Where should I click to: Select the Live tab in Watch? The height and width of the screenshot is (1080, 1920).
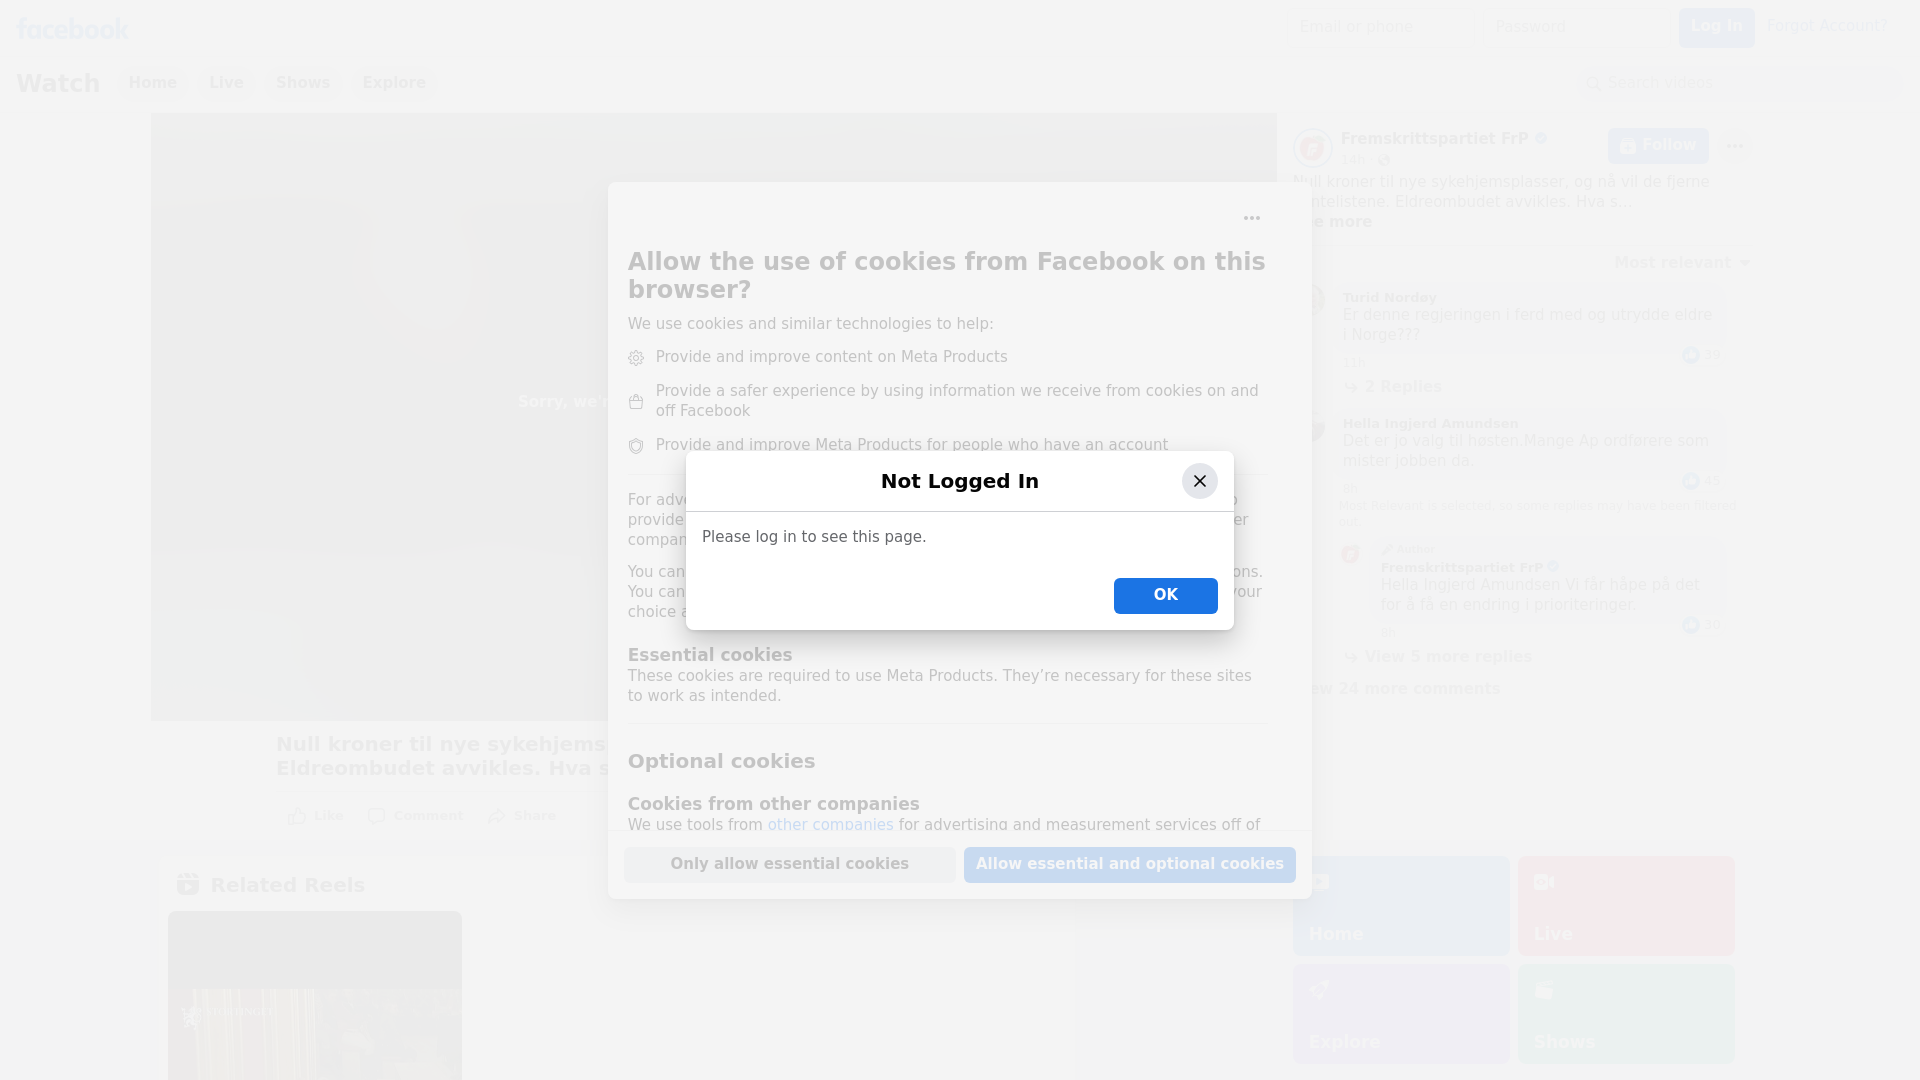point(226,83)
